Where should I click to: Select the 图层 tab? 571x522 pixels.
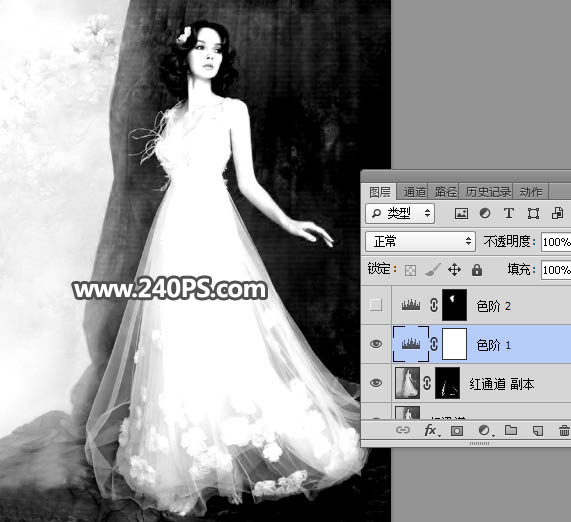point(379,192)
